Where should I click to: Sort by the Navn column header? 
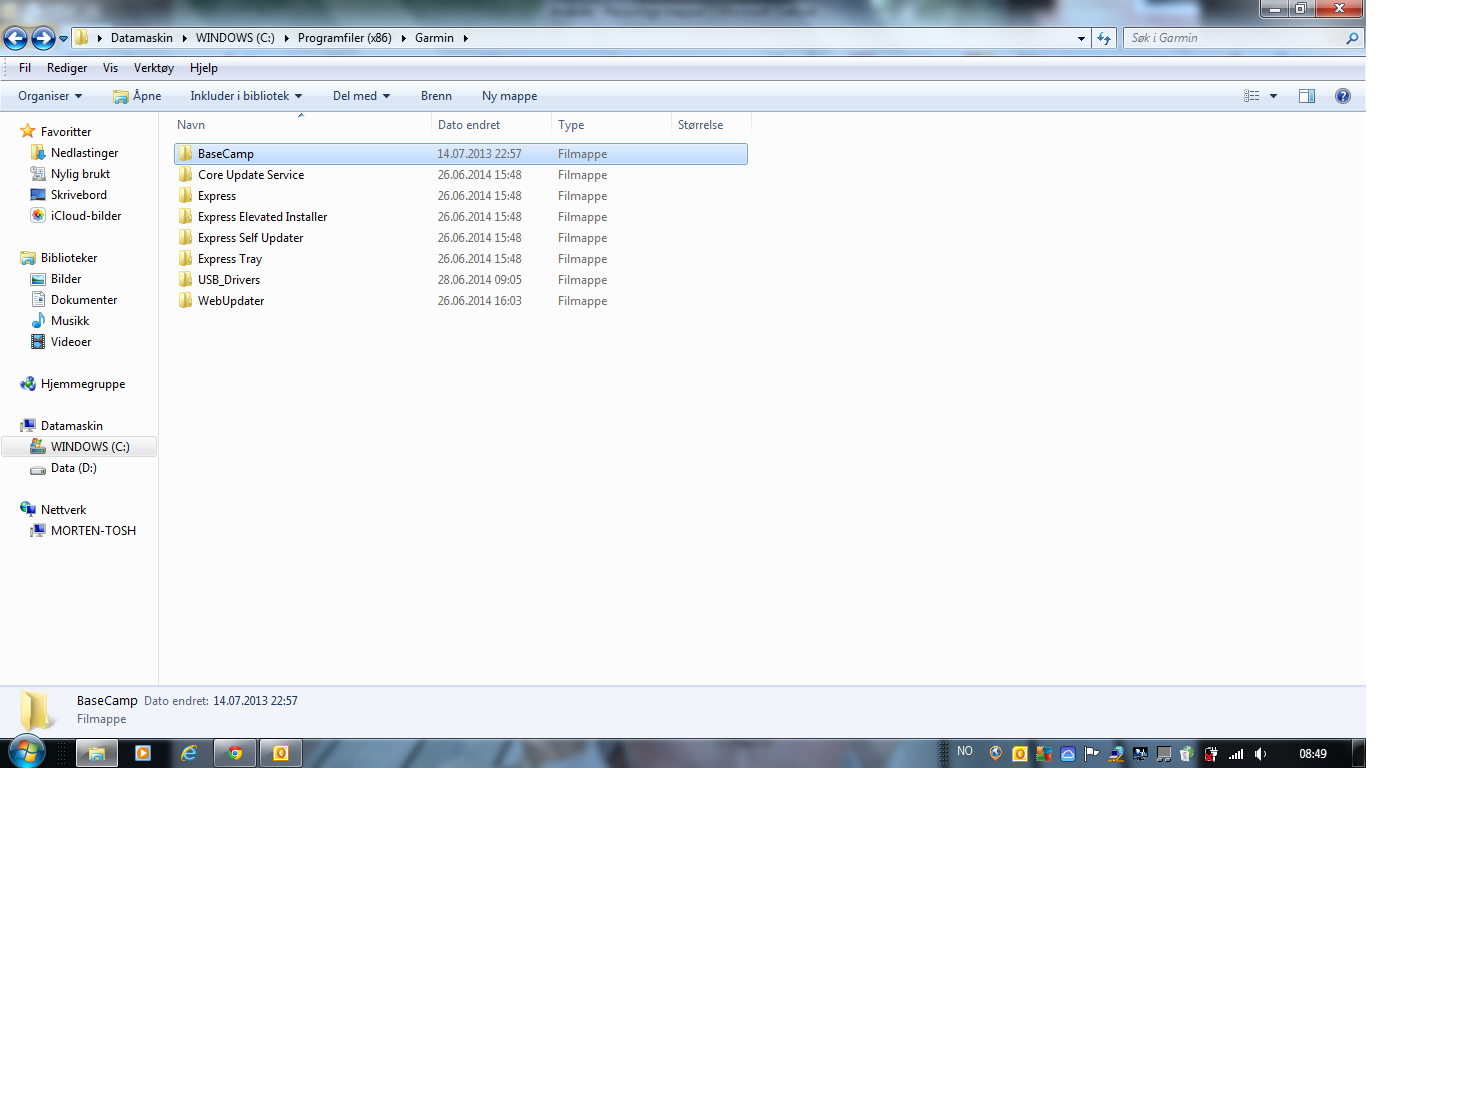301,125
